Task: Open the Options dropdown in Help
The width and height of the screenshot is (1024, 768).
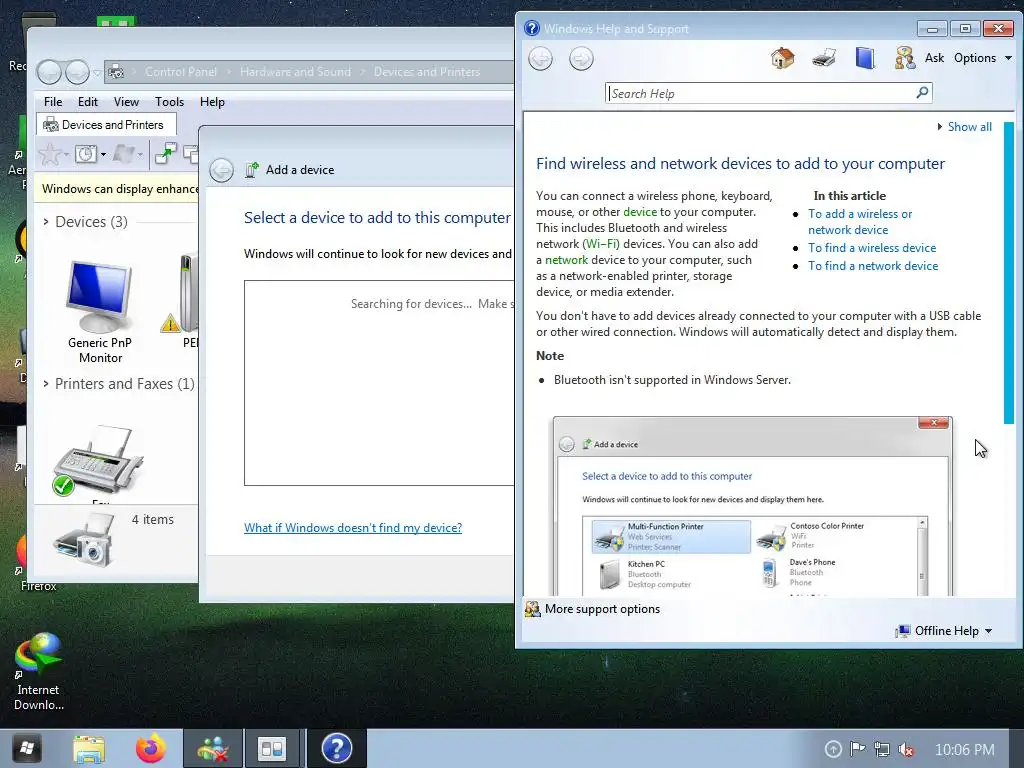Action: (982, 58)
